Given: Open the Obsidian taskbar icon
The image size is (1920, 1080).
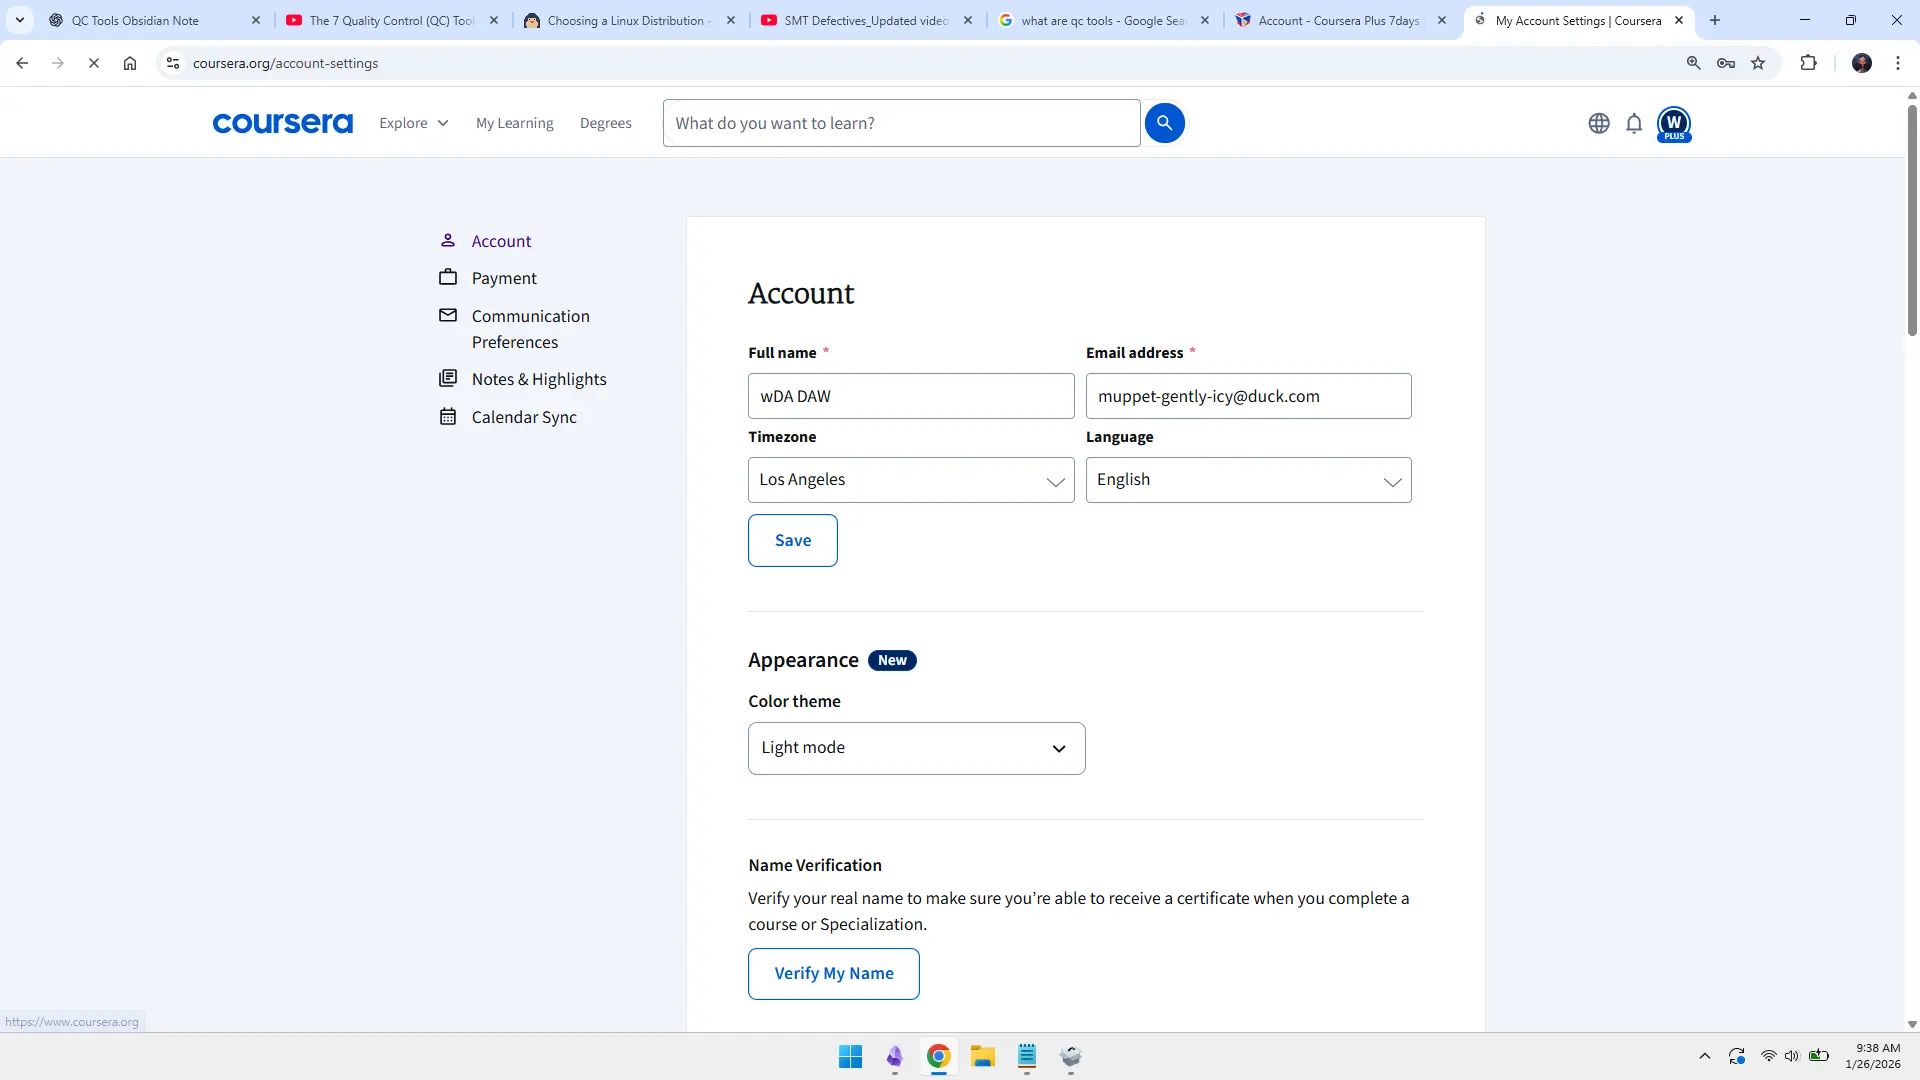Looking at the screenshot, I should 895,1057.
